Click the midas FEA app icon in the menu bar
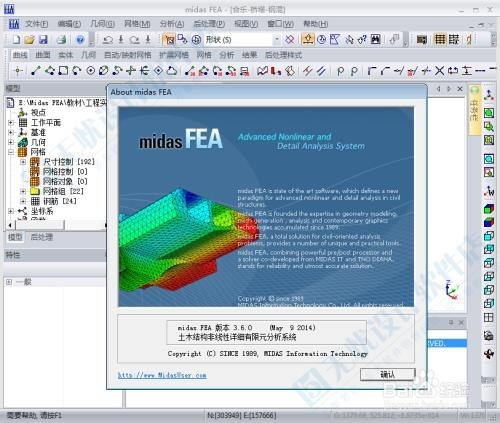 (x=14, y=24)
